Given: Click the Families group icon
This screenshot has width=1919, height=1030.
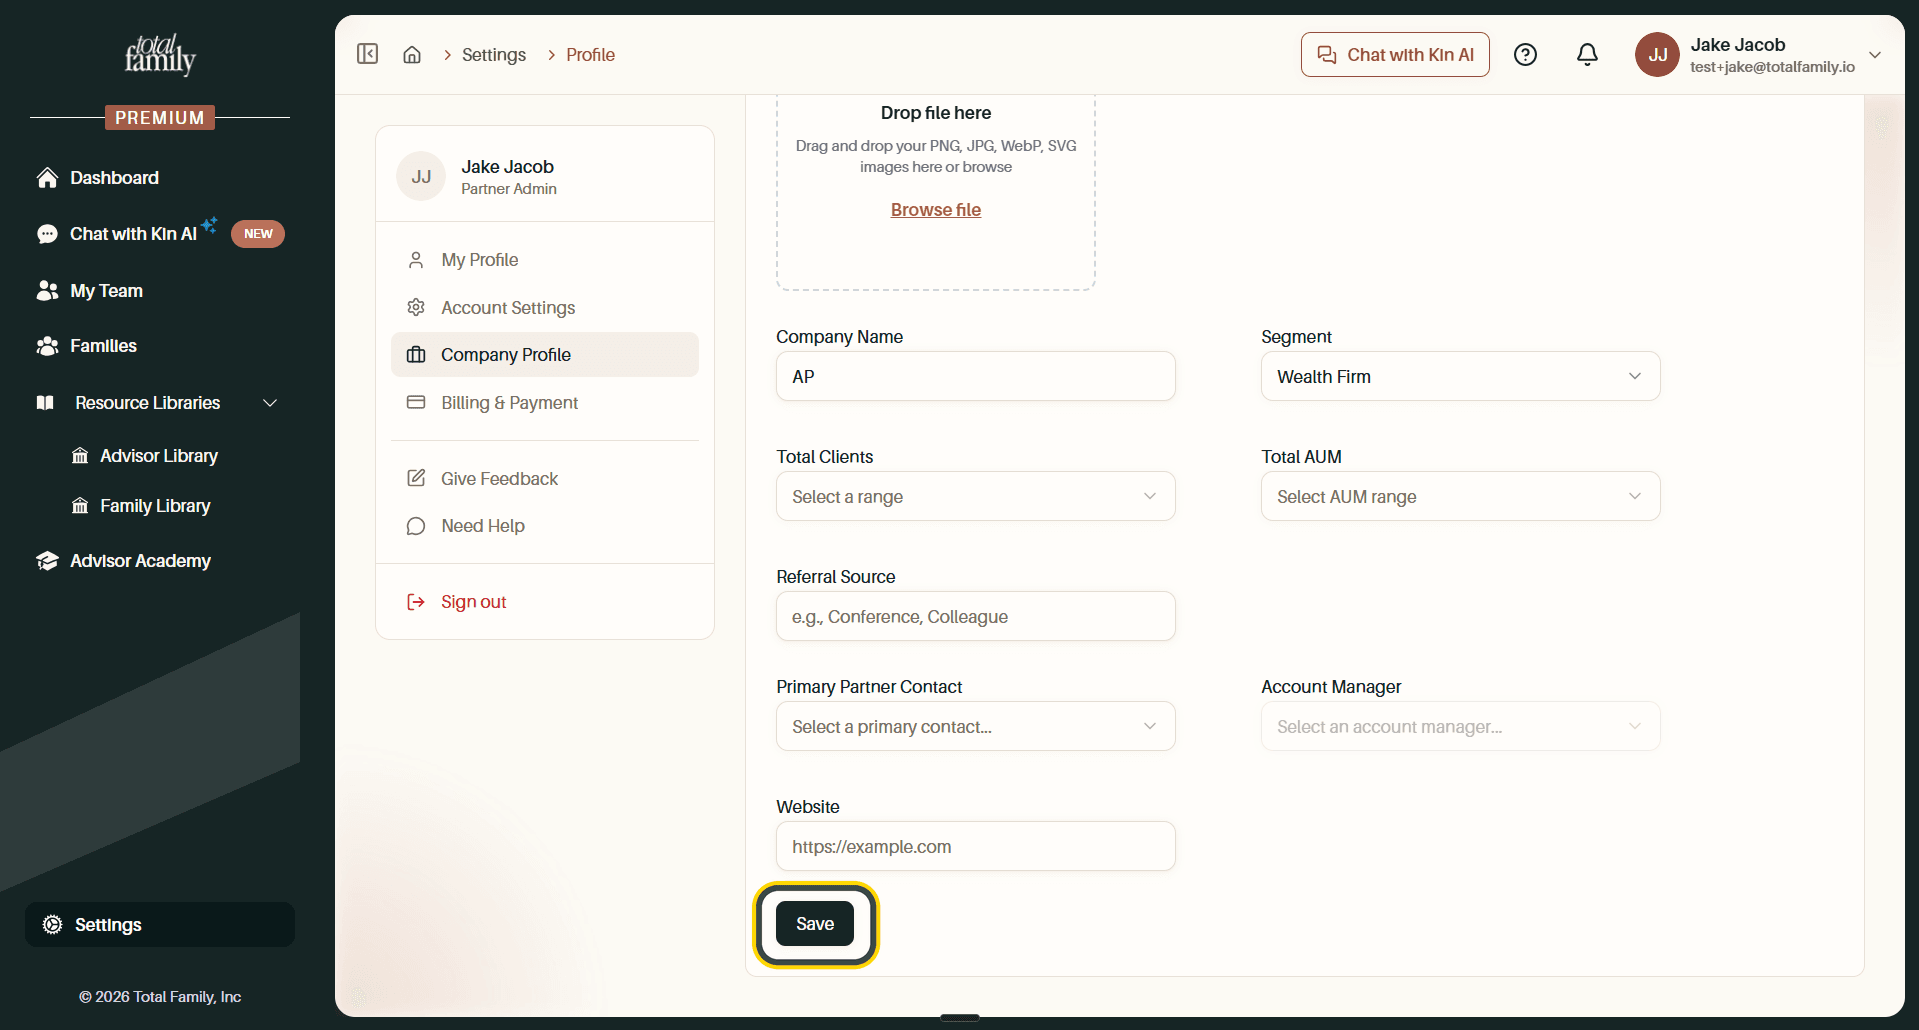Looking at the screenshot, I should pyautogui.click(x=47, y=346).
